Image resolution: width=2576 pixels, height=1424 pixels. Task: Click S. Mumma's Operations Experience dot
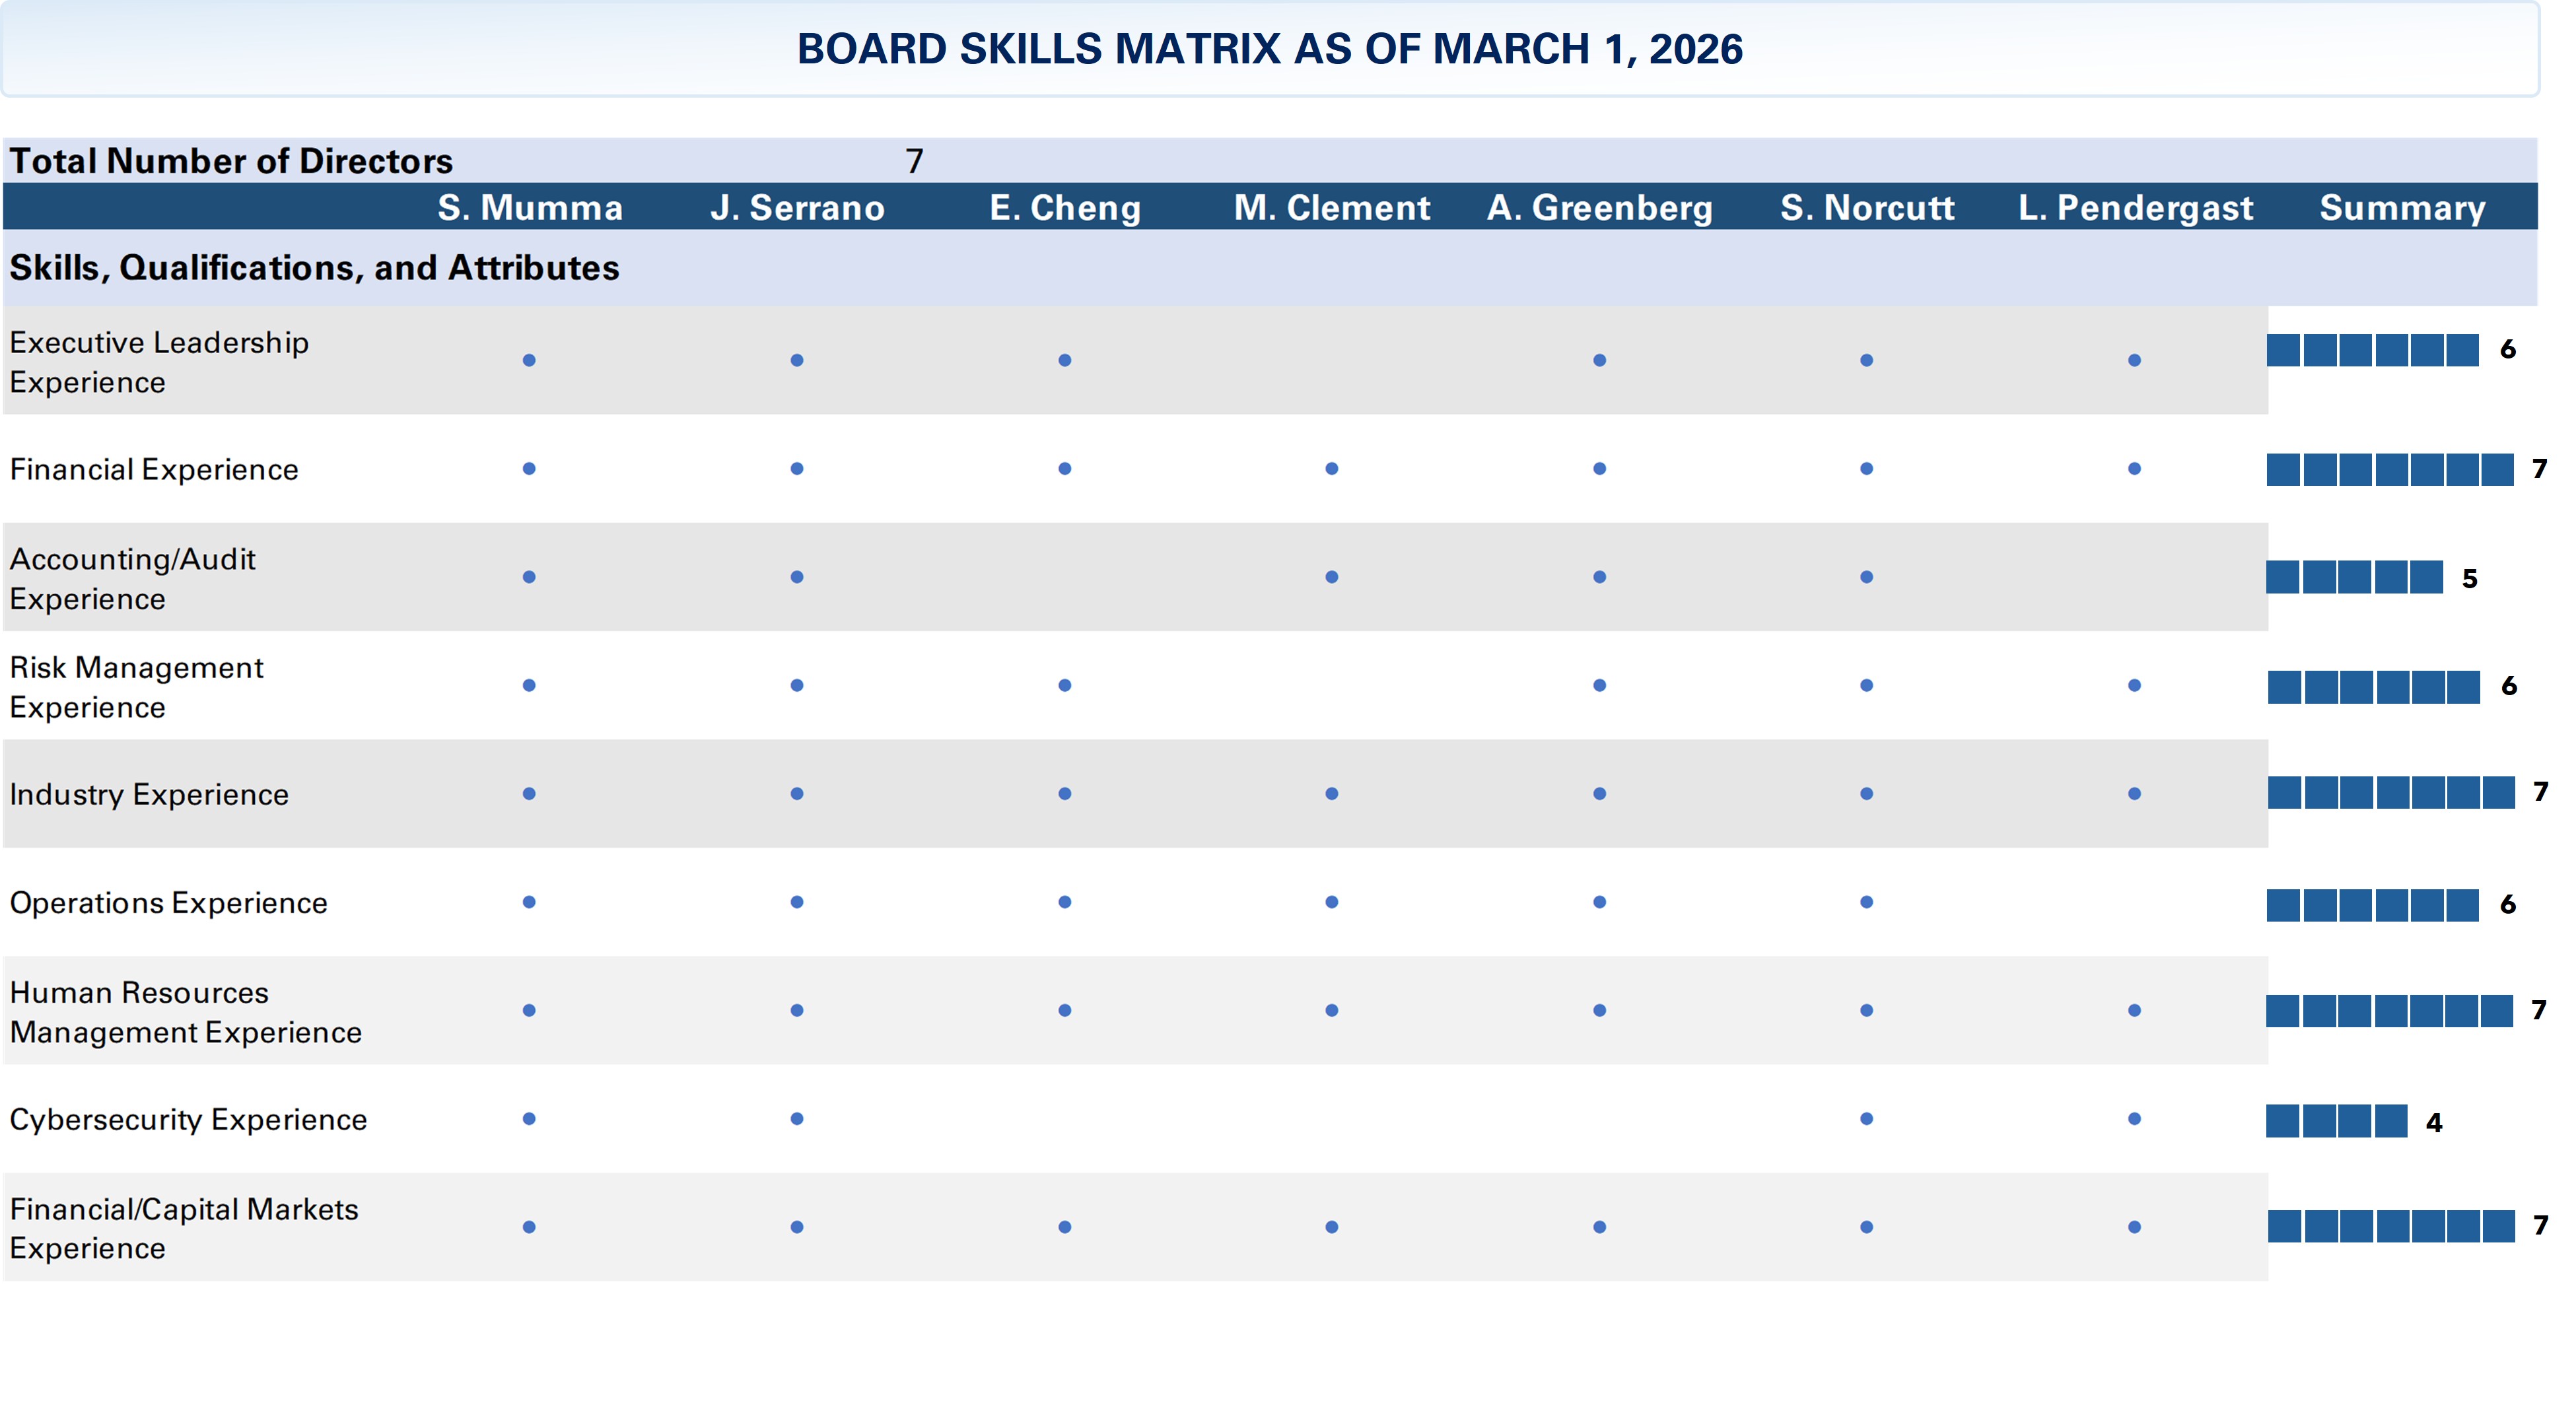[x=529, y=902]
